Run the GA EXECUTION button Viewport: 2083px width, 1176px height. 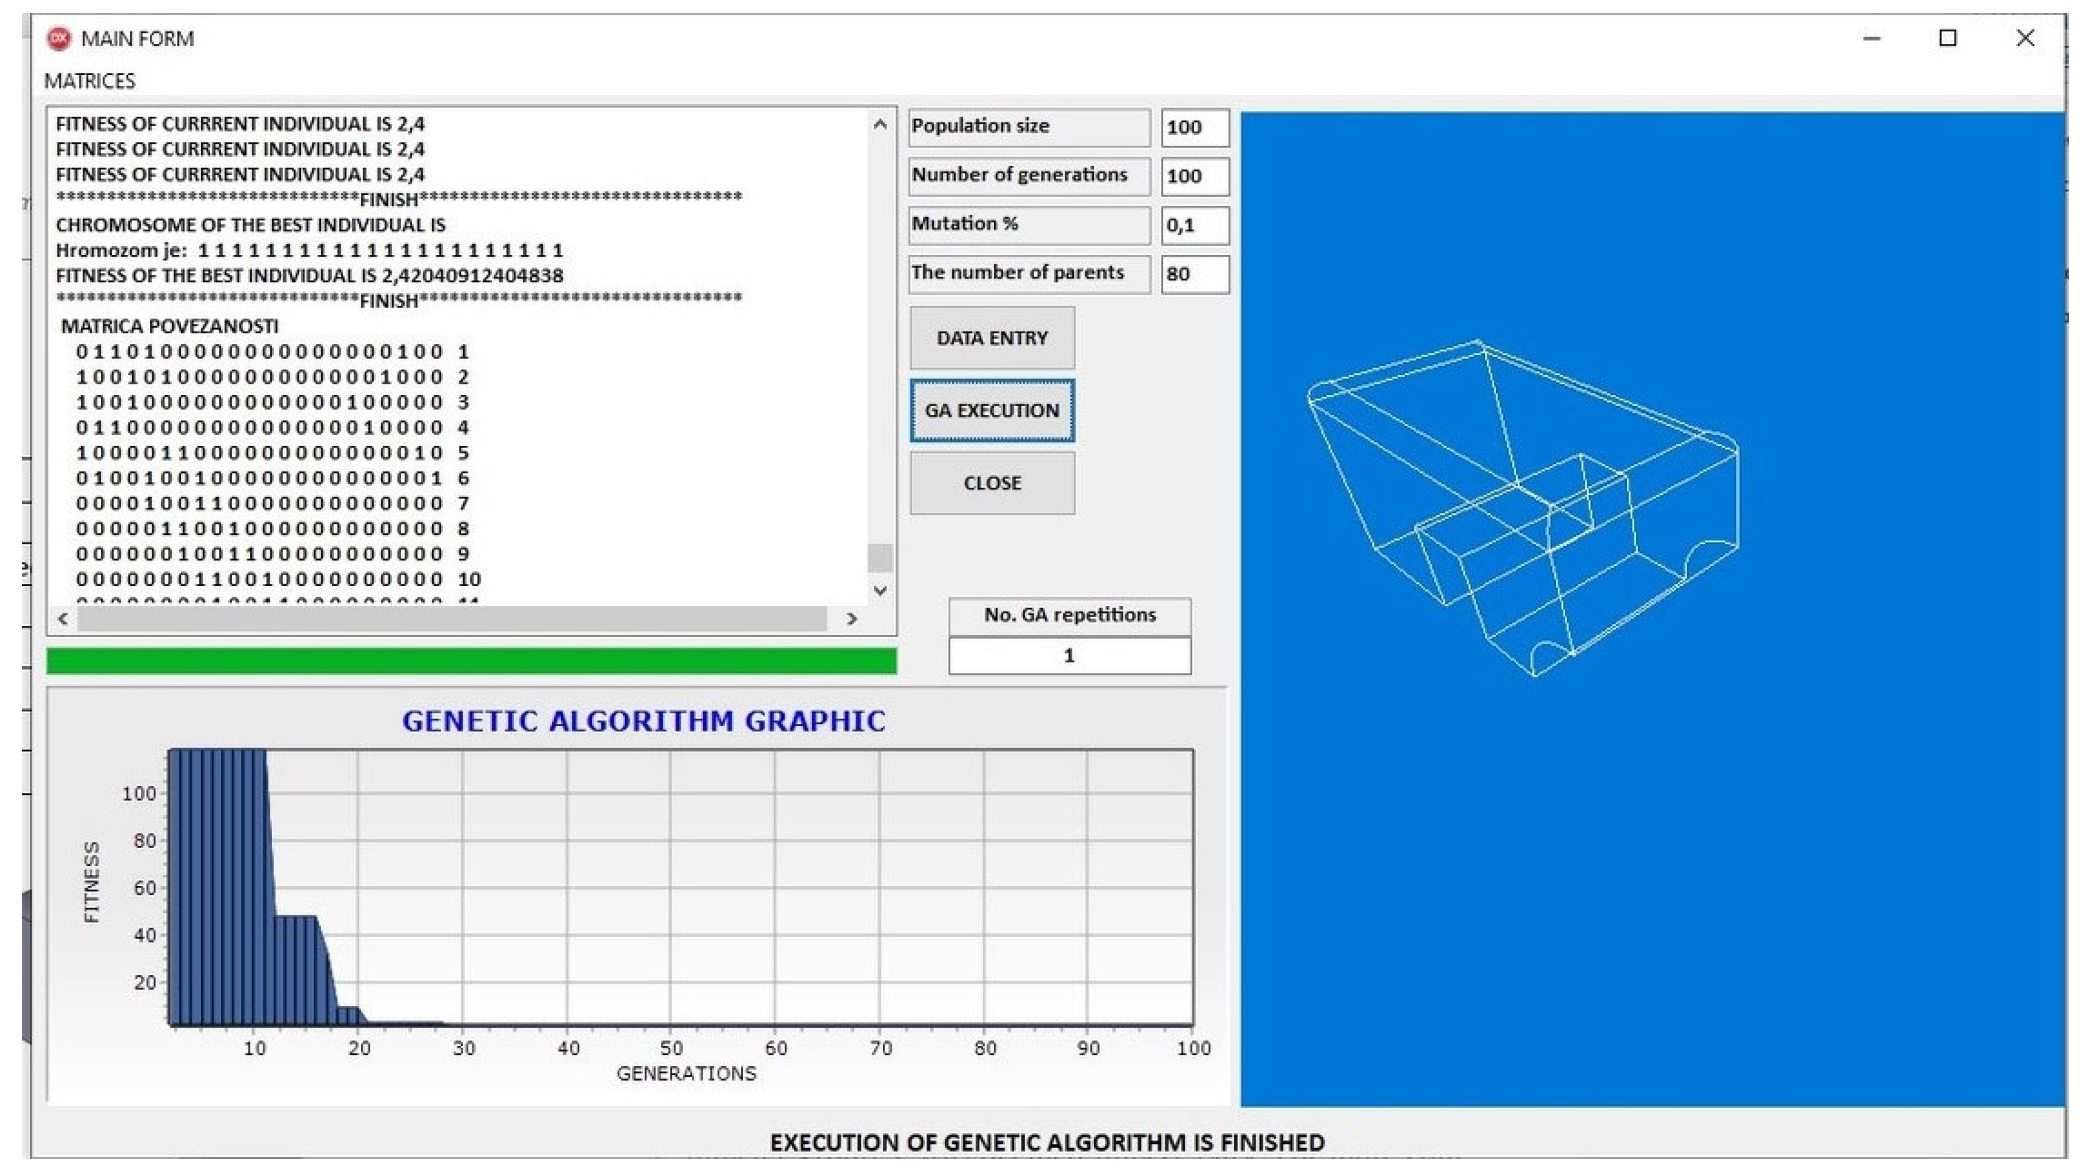pyautogui.click(x=991, y=410)
